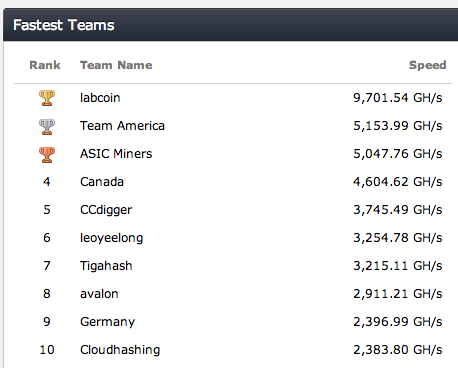The image size is (458, 368).
Task: Click the Fastest Teams panel title
Action: point(64,25)
